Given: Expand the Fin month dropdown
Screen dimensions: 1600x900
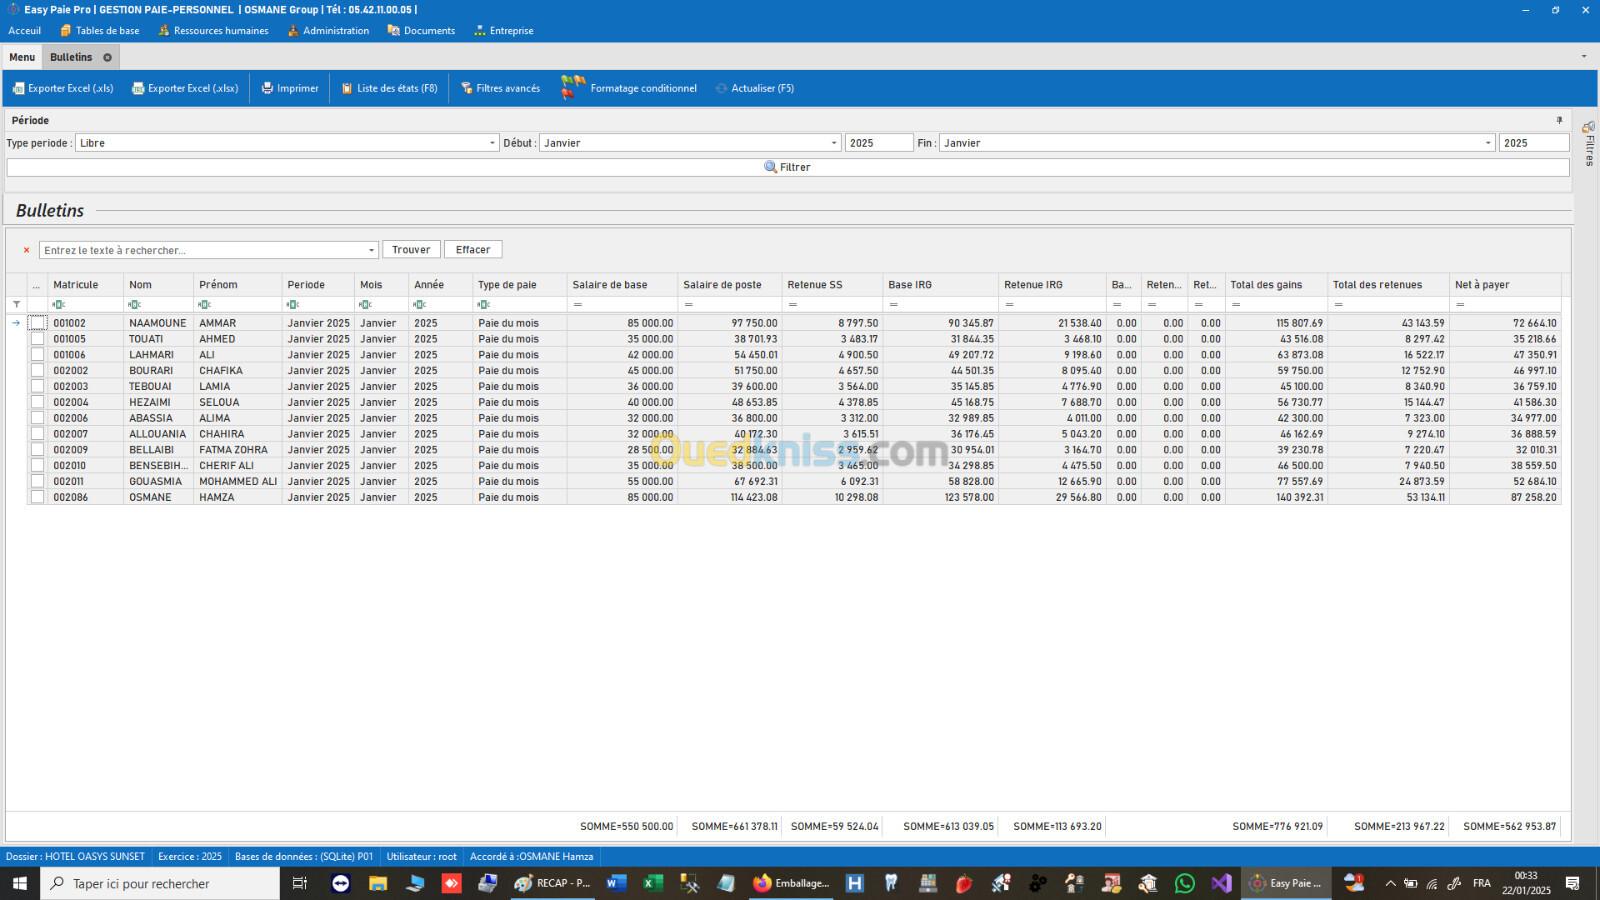Looking at the screenshot, I should point(1487,143).
